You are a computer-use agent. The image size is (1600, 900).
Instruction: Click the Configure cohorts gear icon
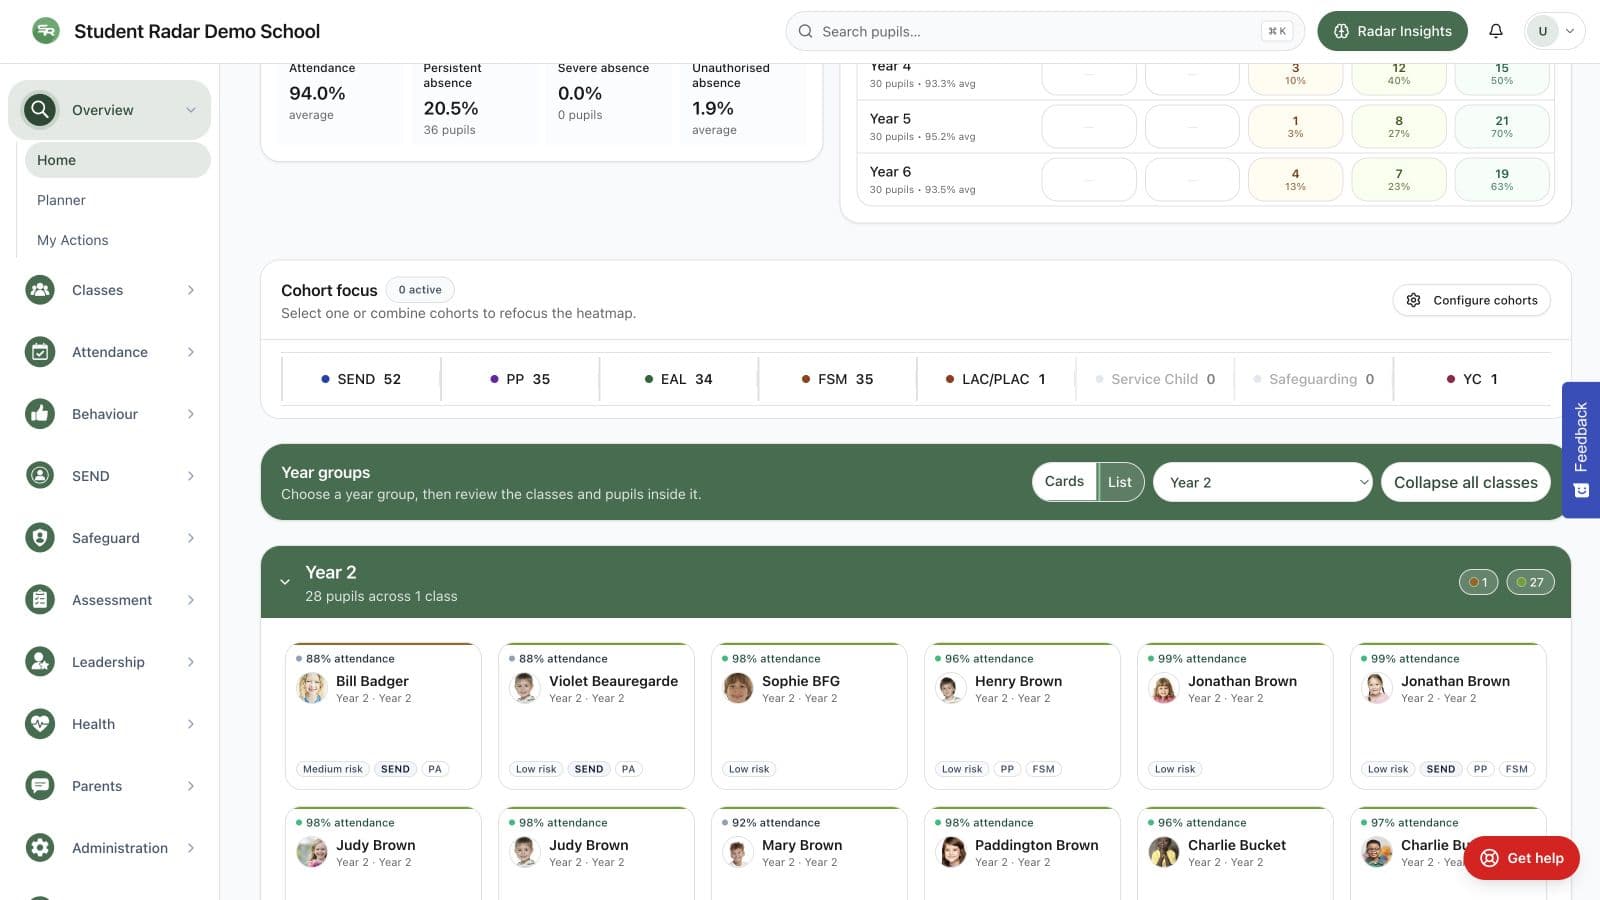point(1413,300)
